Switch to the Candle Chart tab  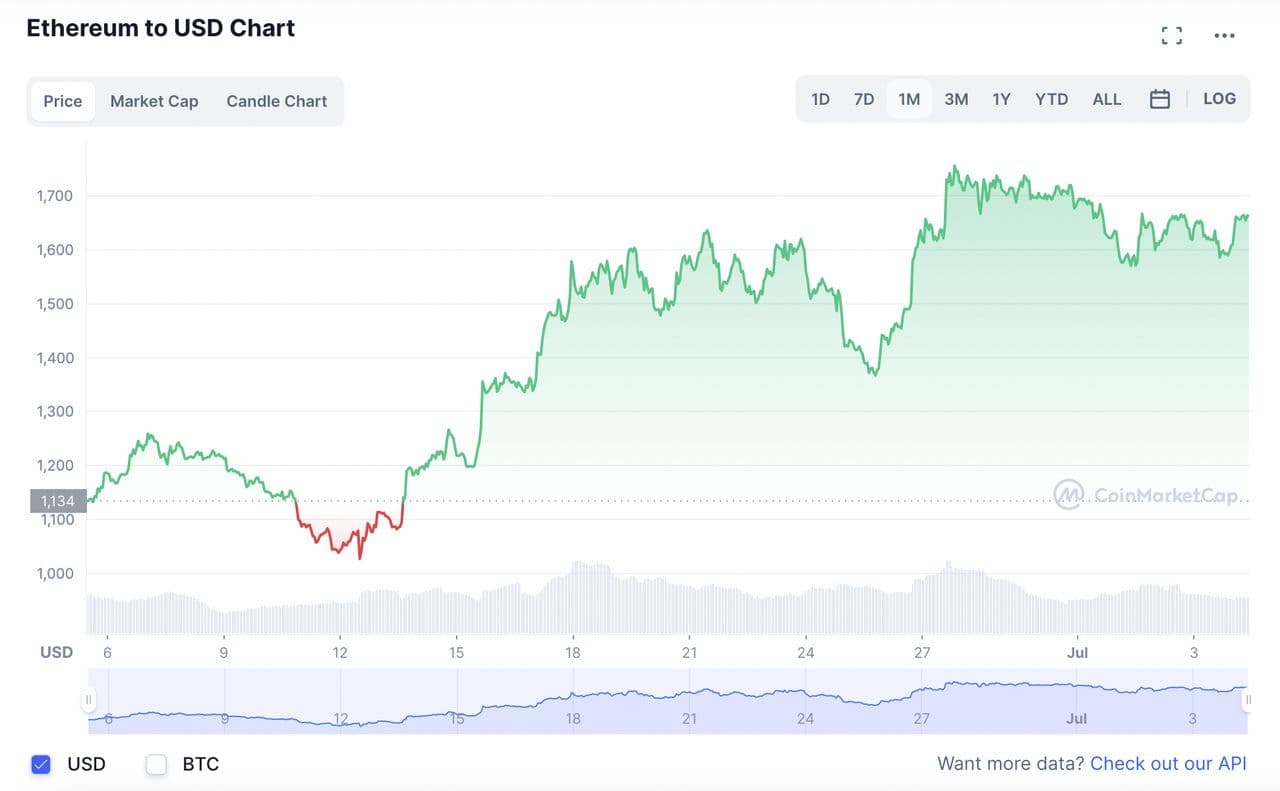coord(277,101)
